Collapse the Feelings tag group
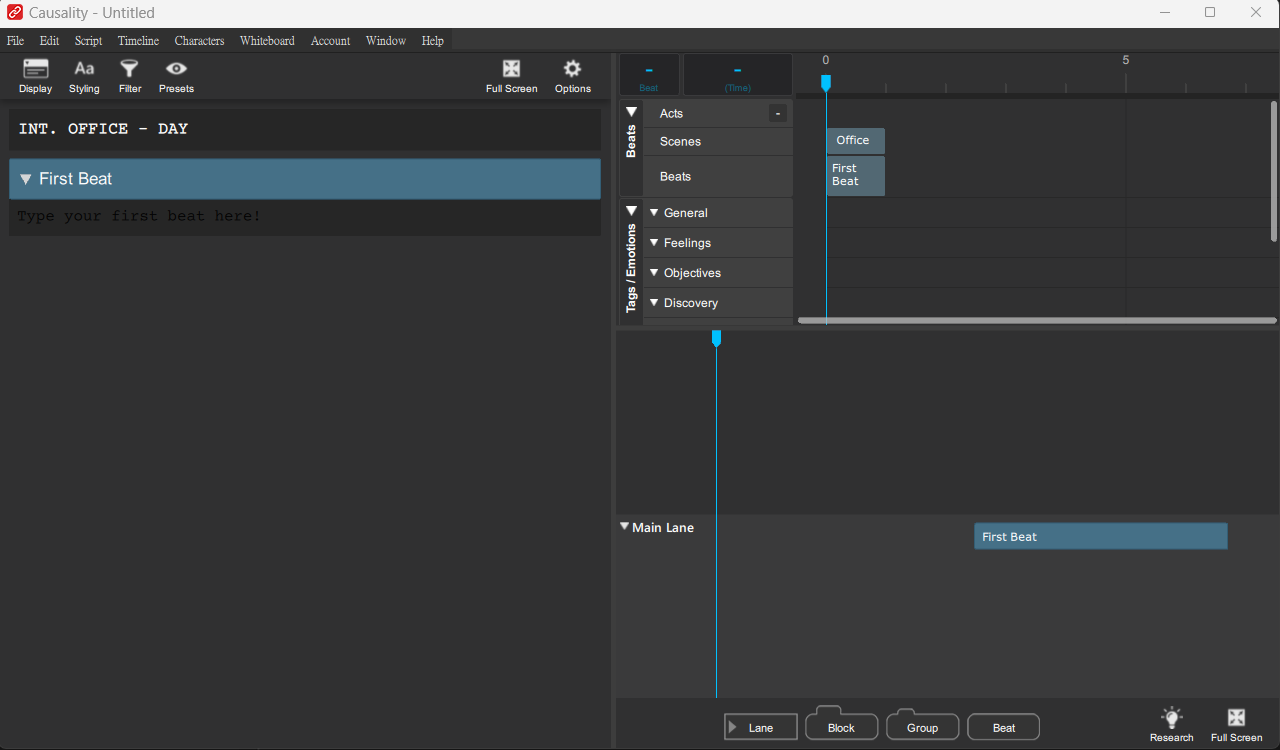Viewport: 1280px width, 750px height. tap(654, 243)
